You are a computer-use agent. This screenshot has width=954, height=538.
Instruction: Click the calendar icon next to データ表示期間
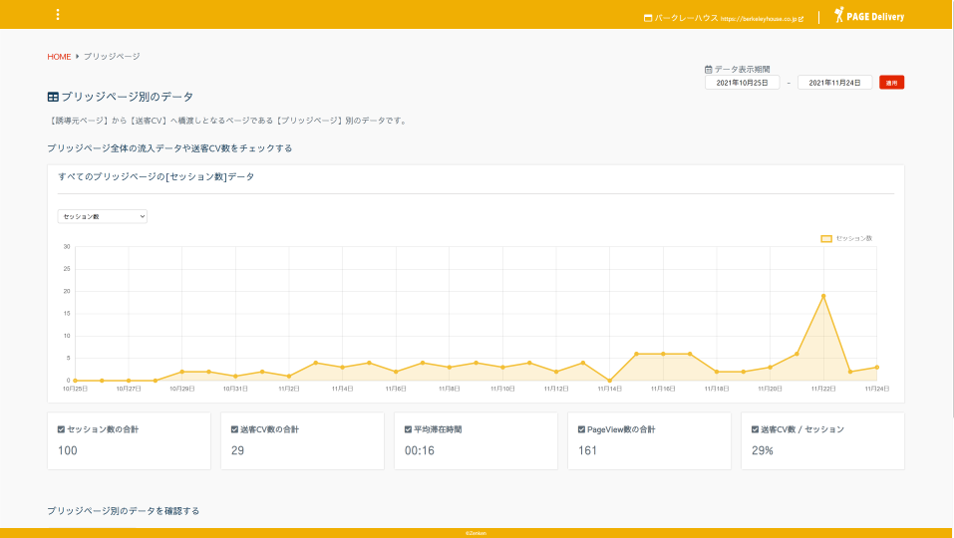click(709, 69)
